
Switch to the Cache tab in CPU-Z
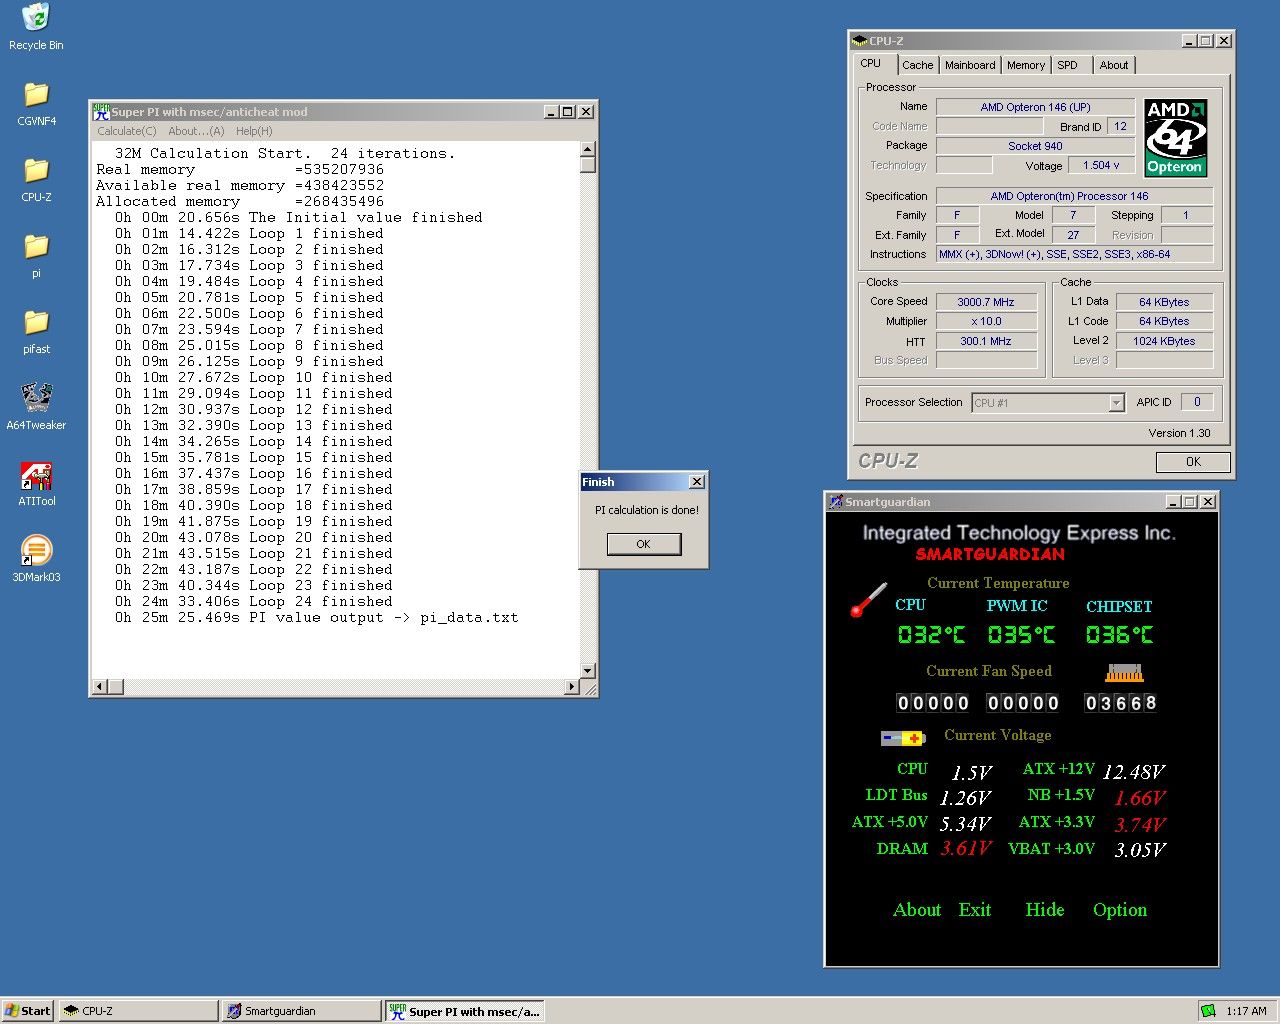[917, 65]
